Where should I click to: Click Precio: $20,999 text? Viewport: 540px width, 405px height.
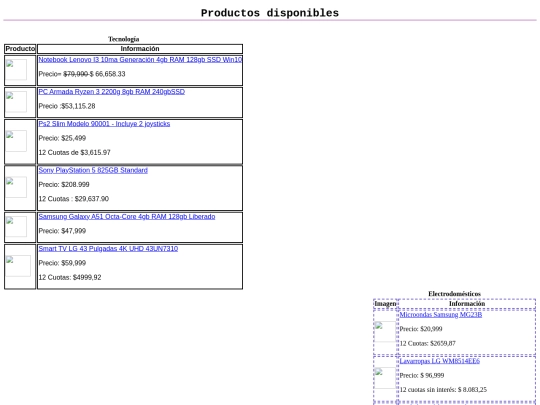pos(421,329)
